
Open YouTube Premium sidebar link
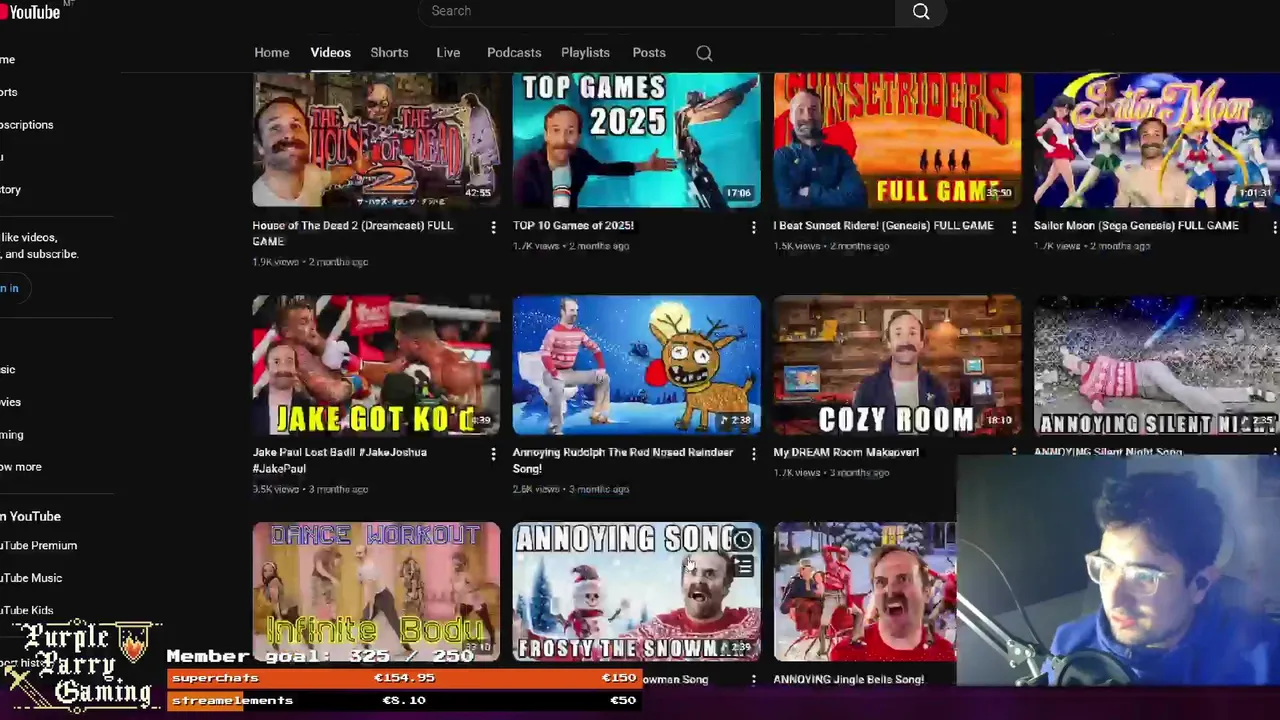(x=38, y=546)
